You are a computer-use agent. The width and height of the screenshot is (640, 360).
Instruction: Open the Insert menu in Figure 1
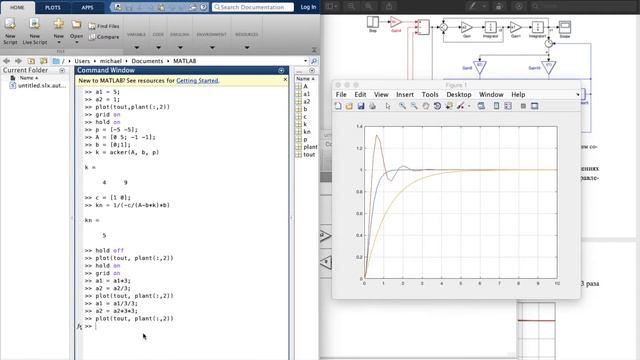pos(405,95)
